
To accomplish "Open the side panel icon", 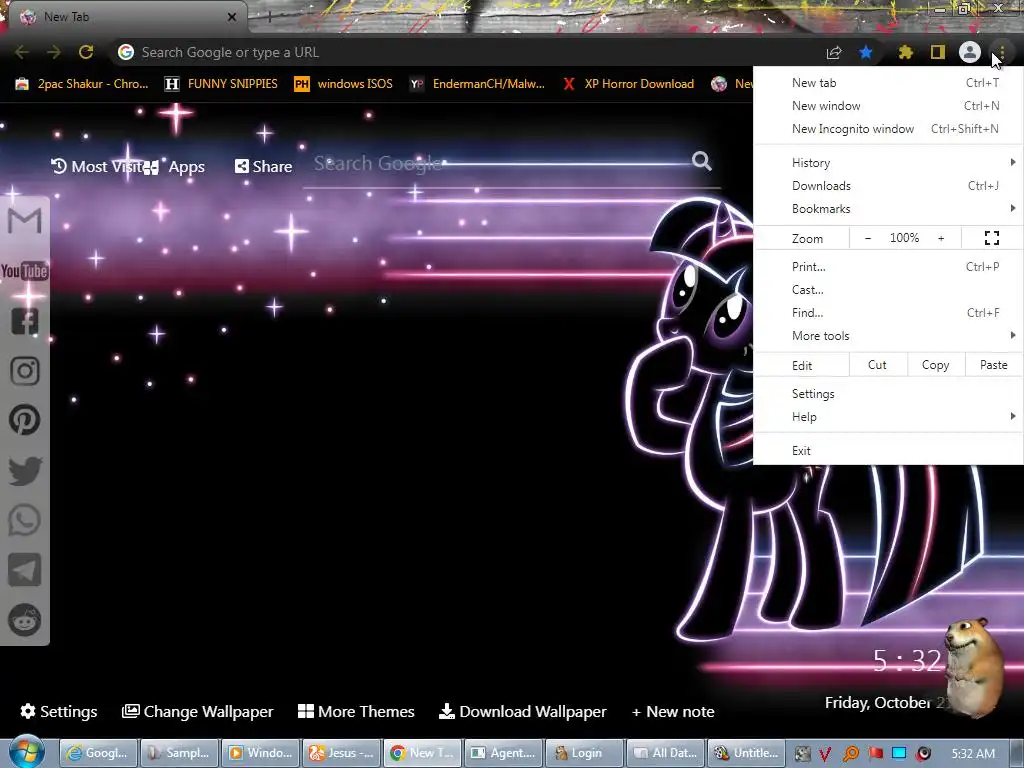I will click(x=938, y=52).
